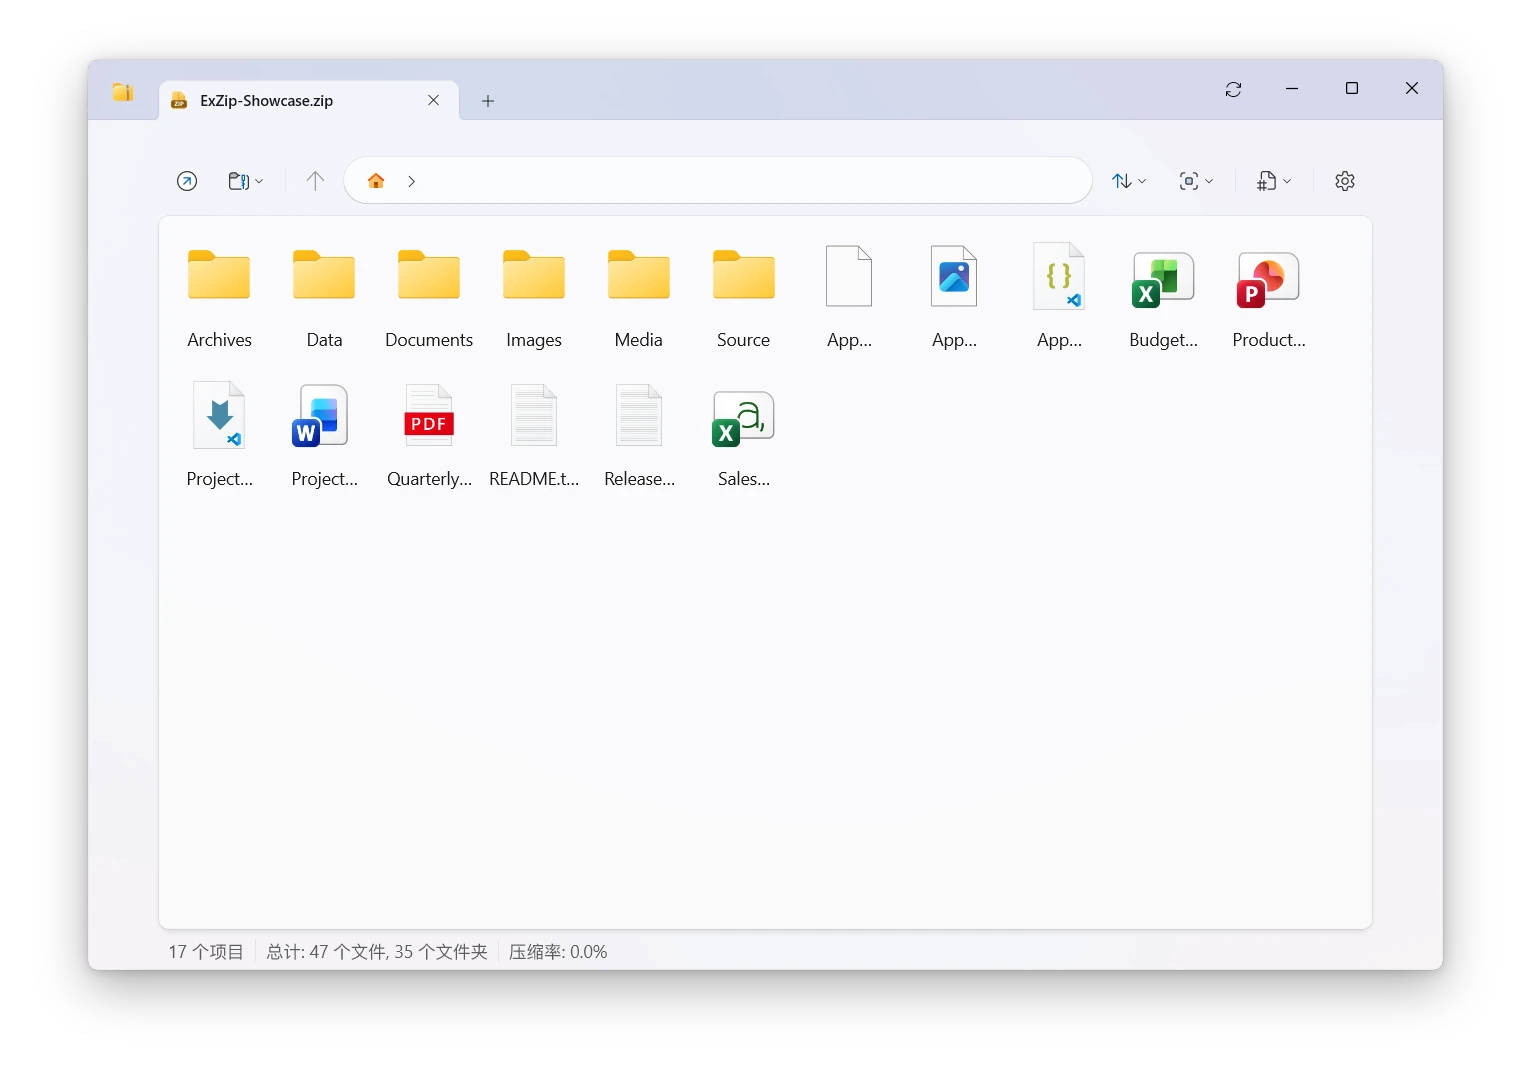1531x1086 pixels.
Task: Open the Data folder
Action: coord(324,296)
